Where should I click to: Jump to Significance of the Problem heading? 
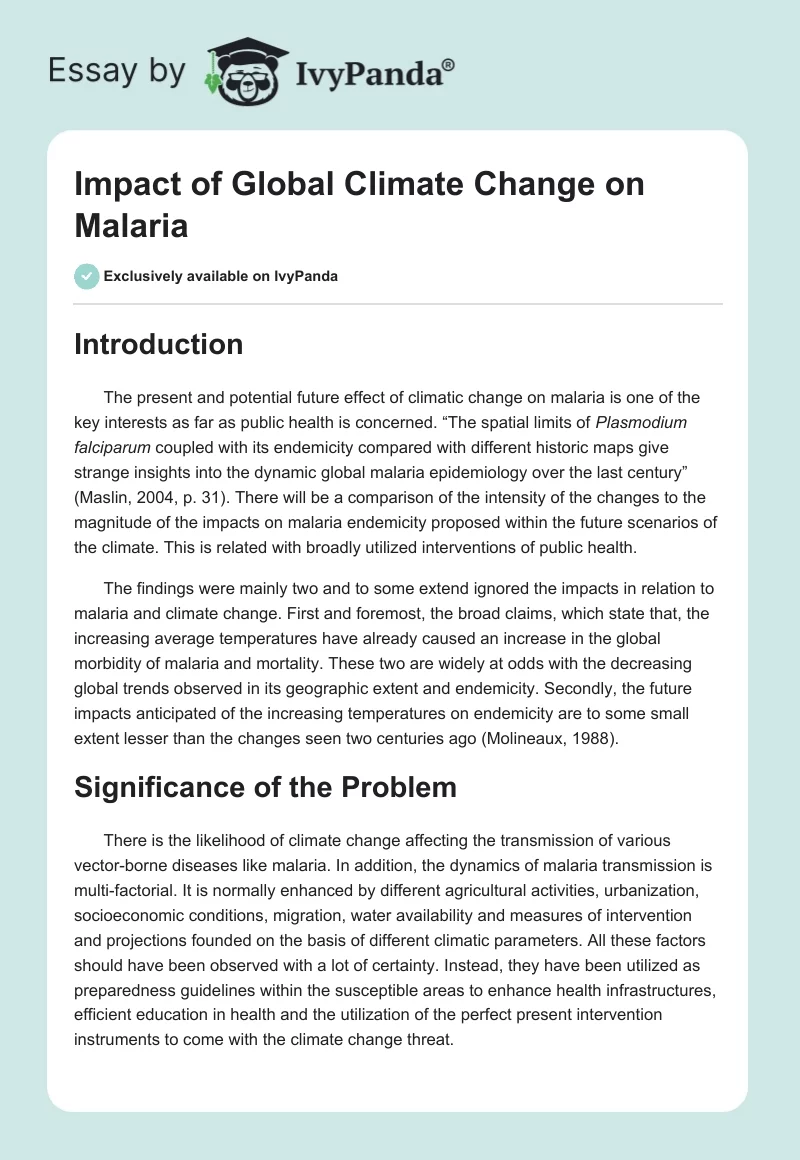point(266,787)
